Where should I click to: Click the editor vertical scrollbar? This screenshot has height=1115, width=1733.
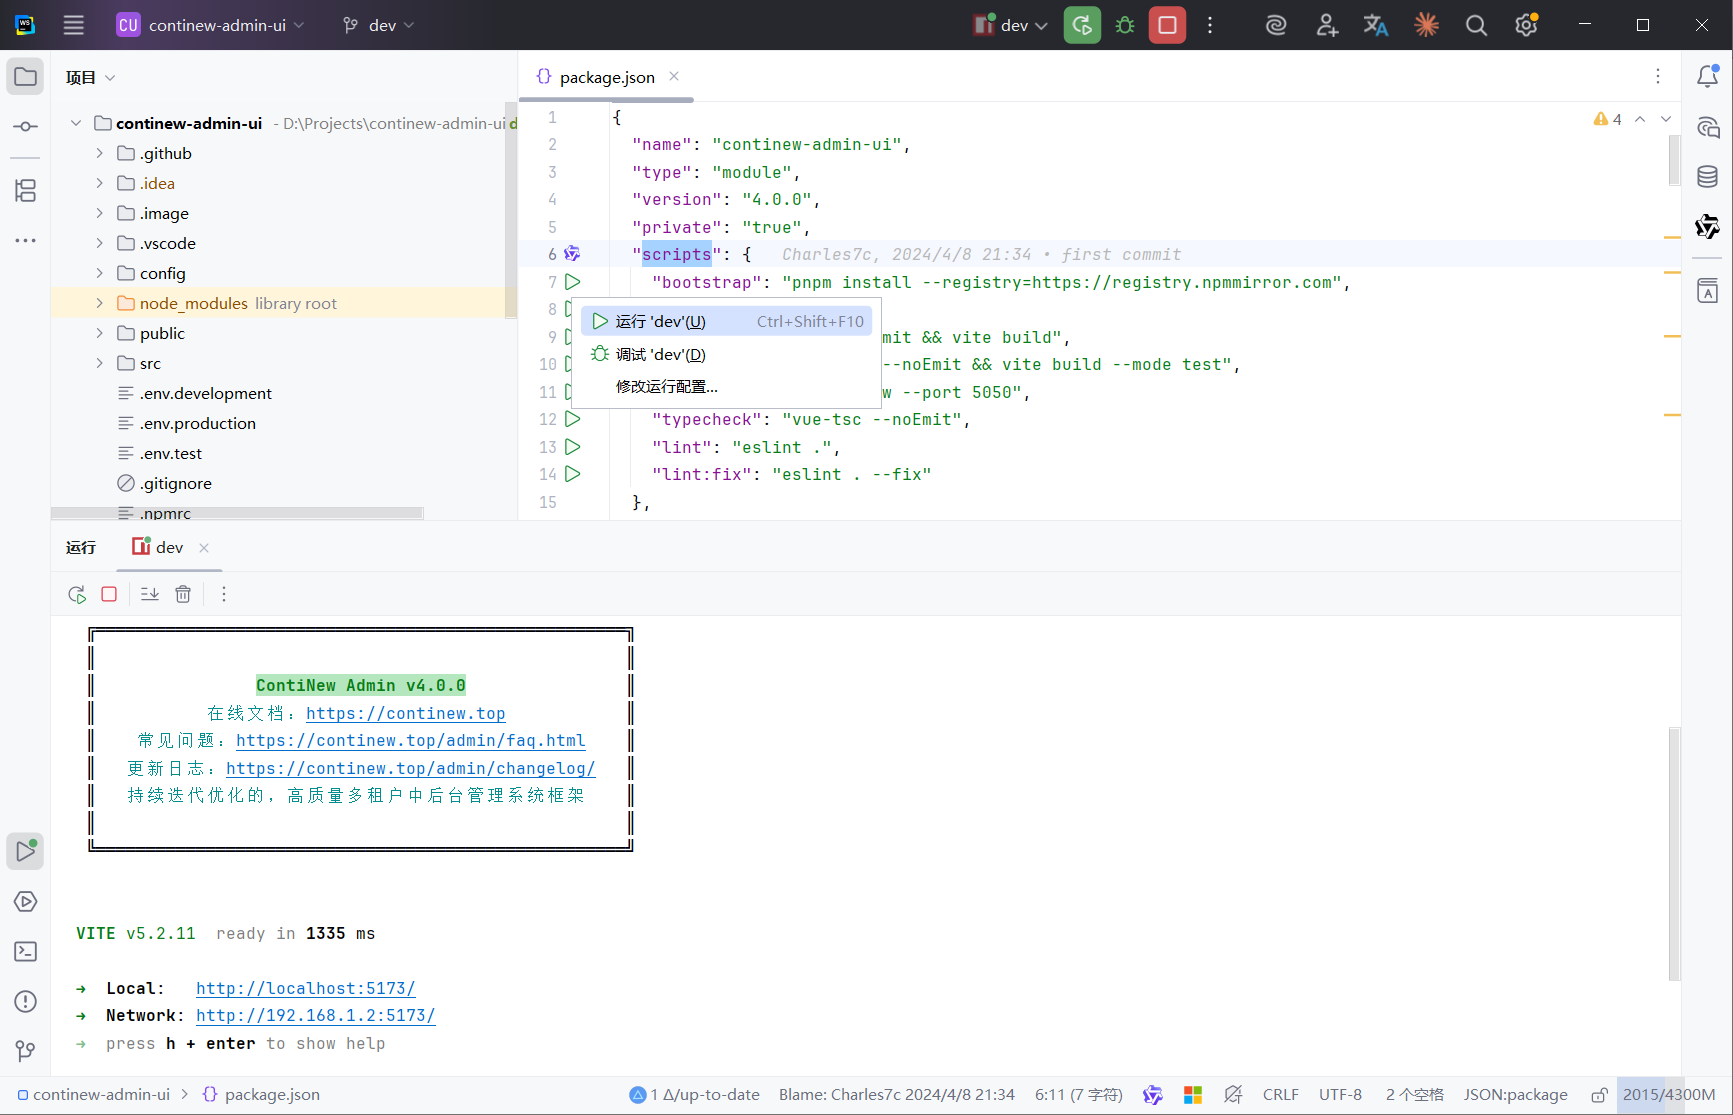(x=1674, y=160)
